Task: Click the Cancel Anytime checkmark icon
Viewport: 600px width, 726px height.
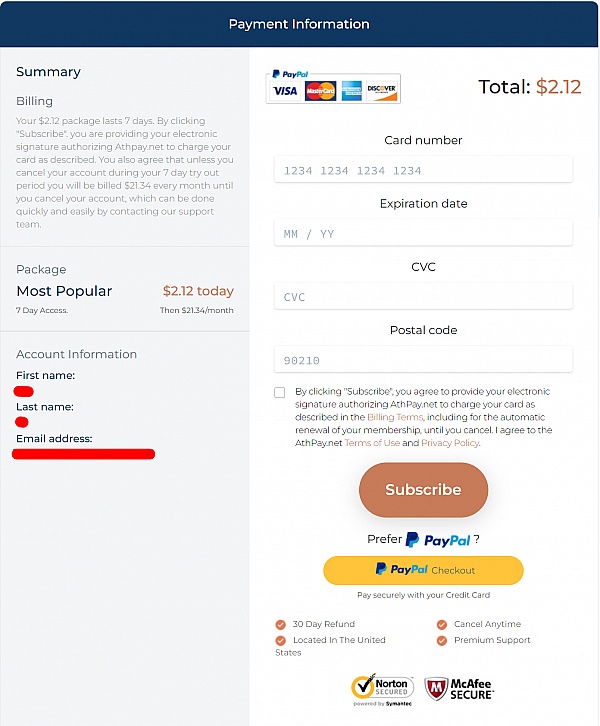Action: click(x=442, y=625)
